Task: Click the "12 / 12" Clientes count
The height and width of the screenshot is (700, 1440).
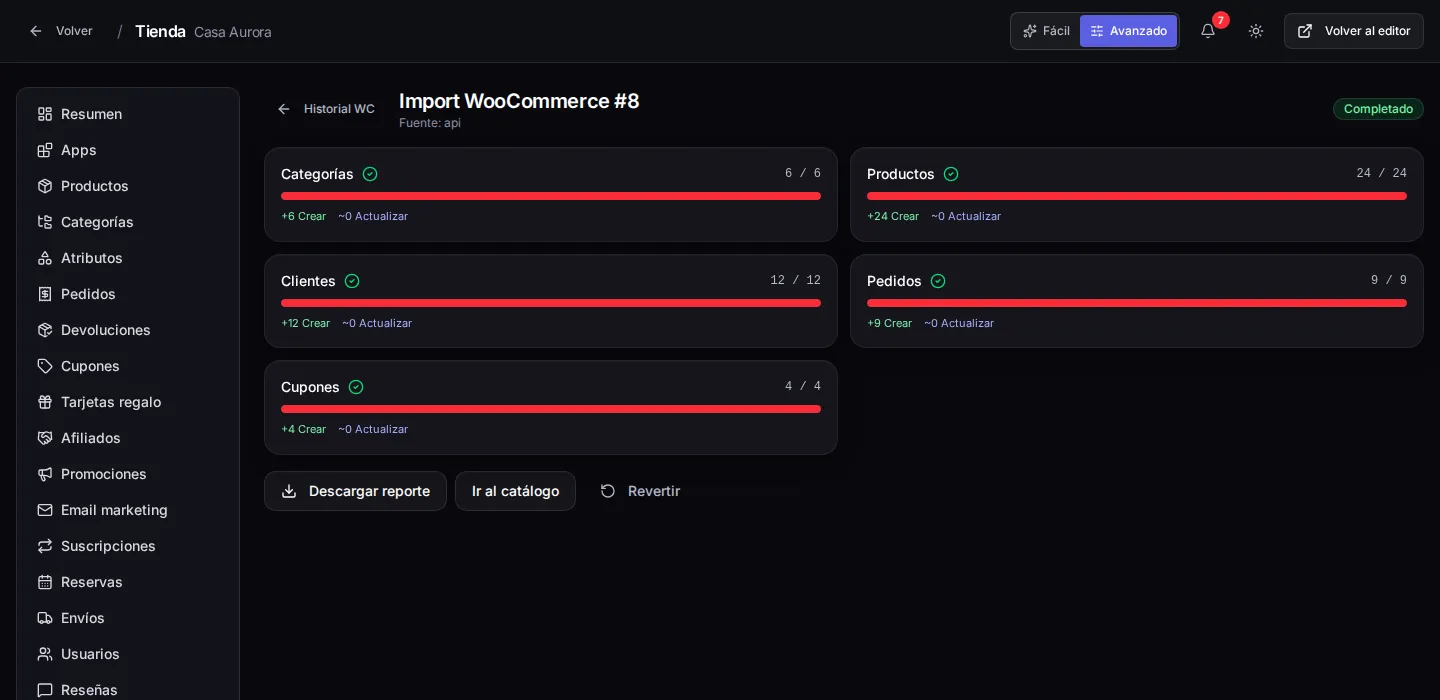Action: tap(796, 281)
